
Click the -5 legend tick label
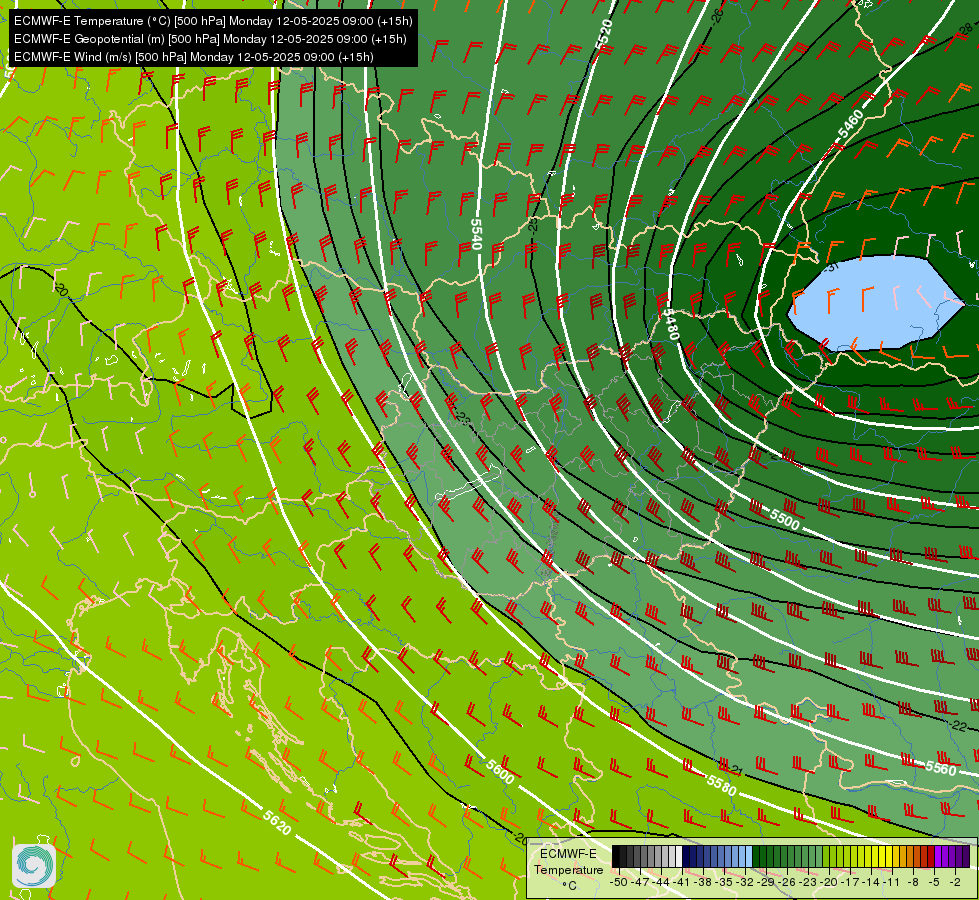[934, 882]
